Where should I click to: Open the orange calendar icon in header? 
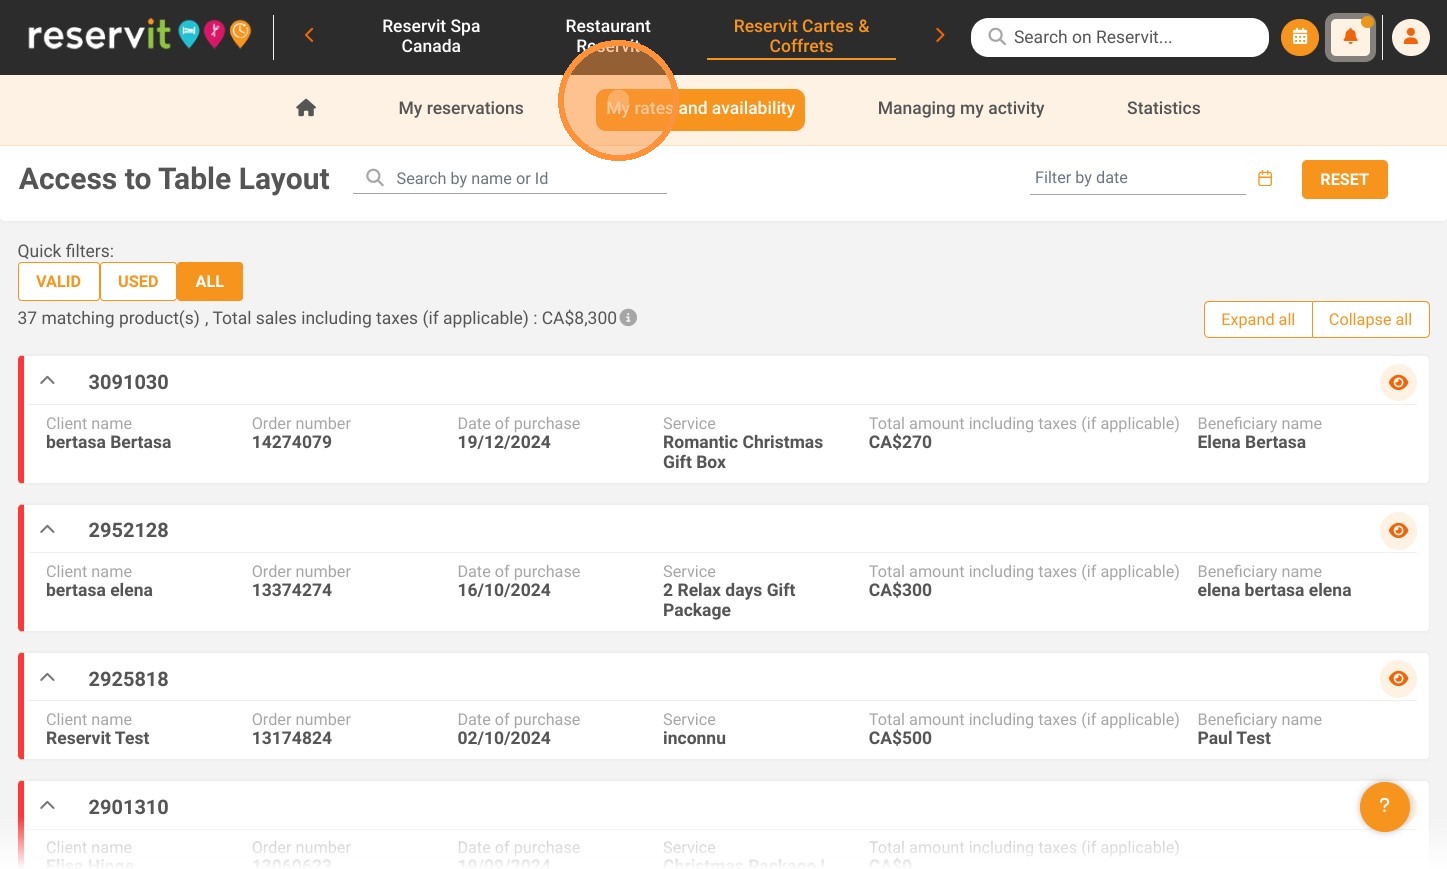click(x=1299, y=37)
